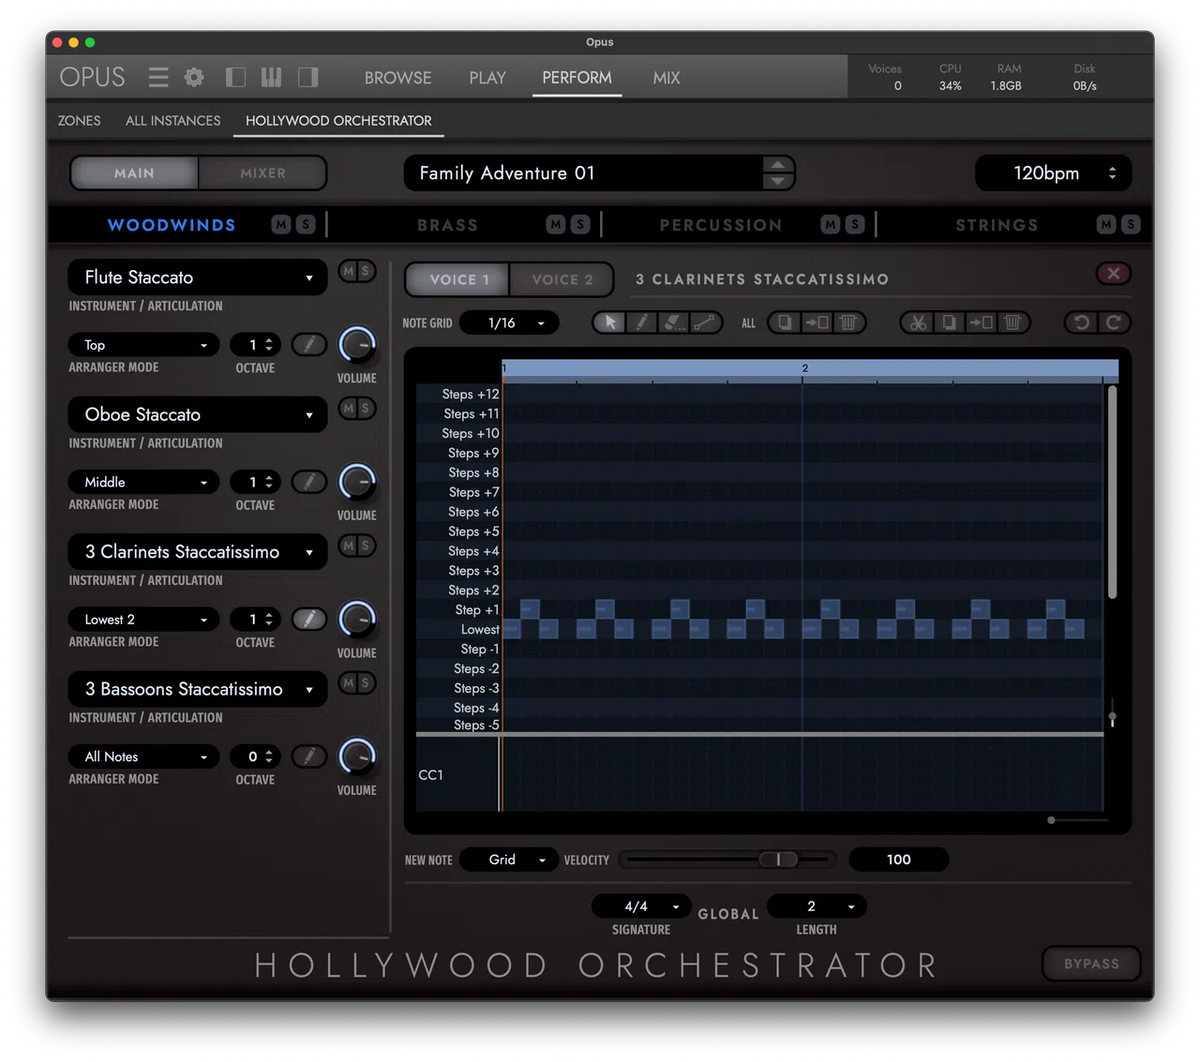Open Opus settings with the gear icon
The height and width of the screenshot is (1062, 1200).
point(194,77)
